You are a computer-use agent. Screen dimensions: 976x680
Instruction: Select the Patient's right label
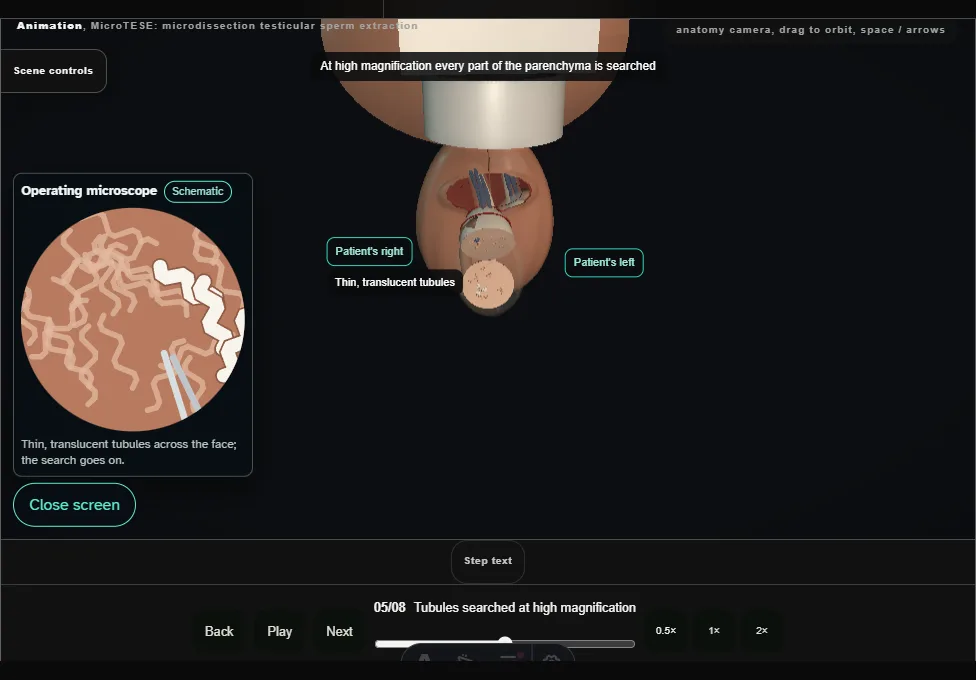pyautogui.click(x=369, y=252)
